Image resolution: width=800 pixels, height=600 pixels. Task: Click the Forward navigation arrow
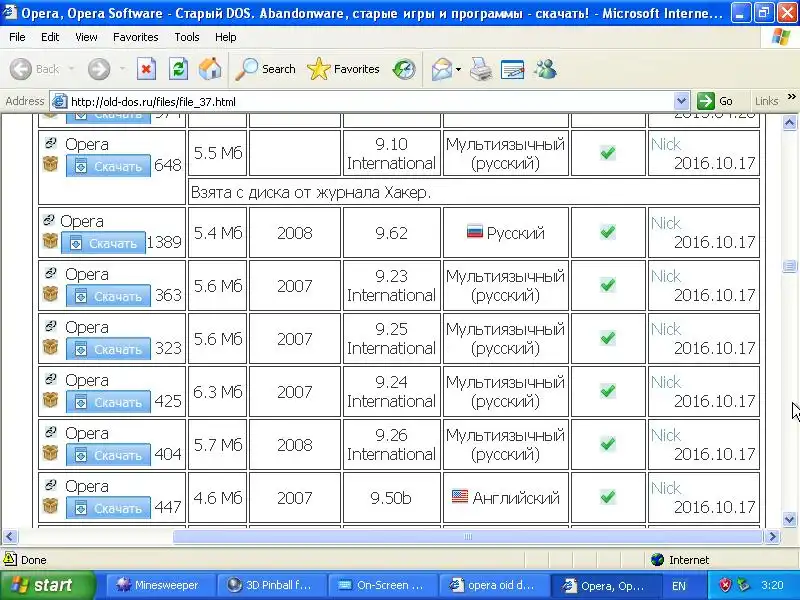(x=98, y=69)
